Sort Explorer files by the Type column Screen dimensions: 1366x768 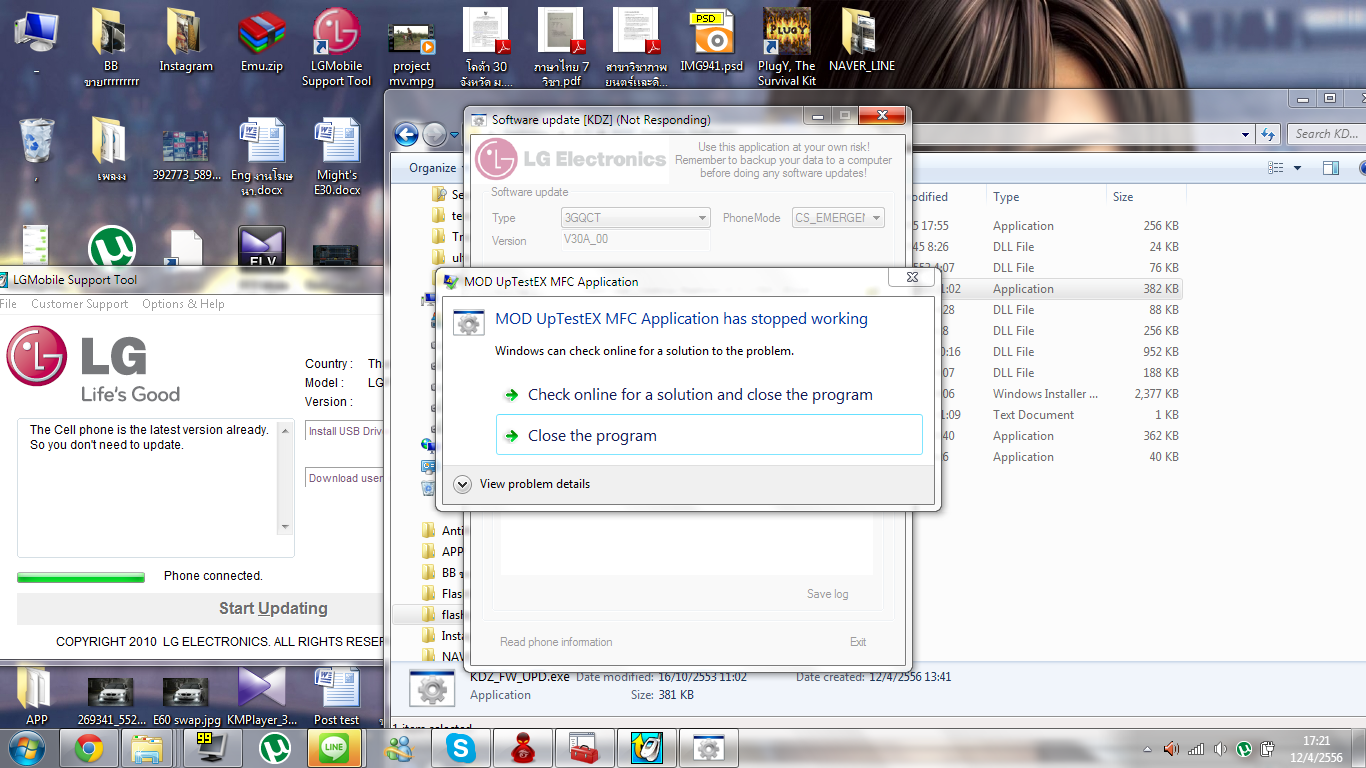coord(1045,197)
